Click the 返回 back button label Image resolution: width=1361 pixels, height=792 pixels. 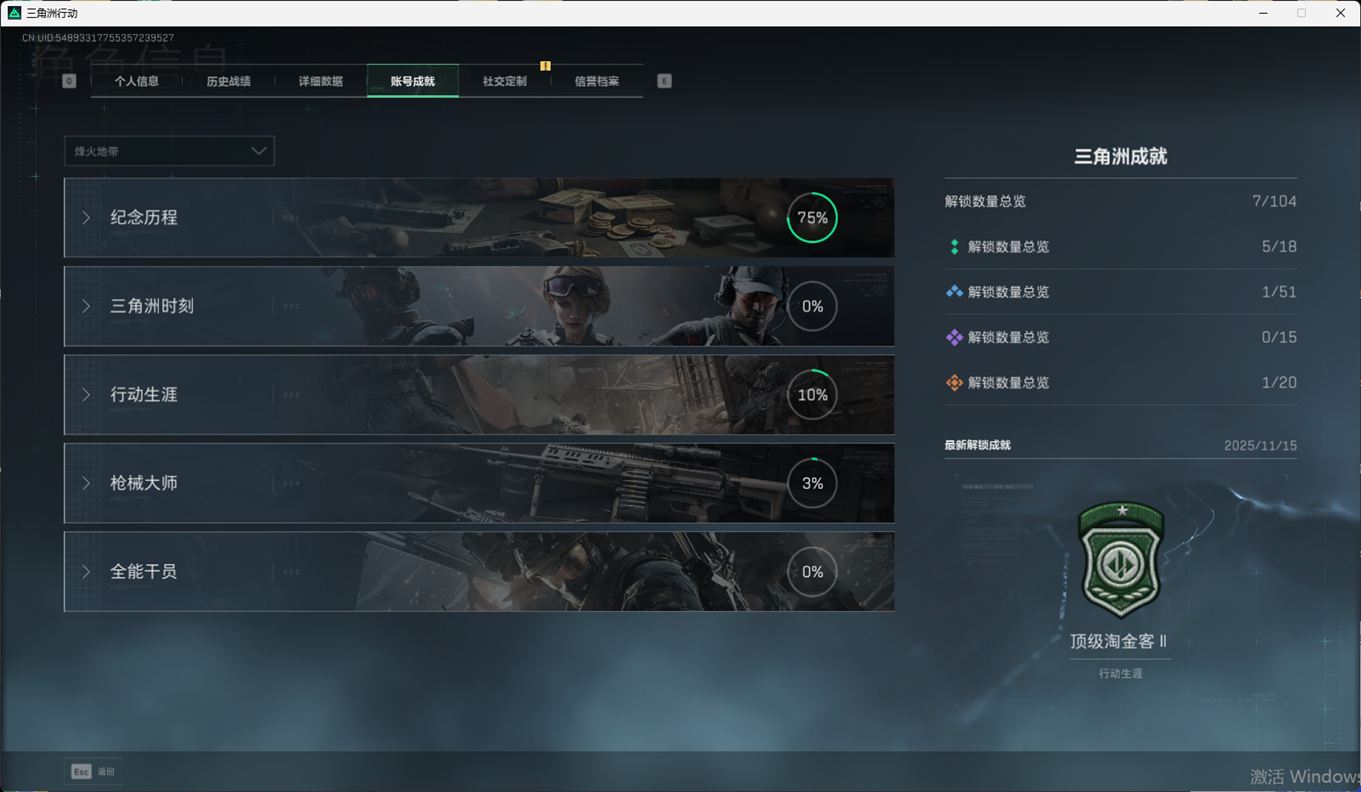coord(106,772)
